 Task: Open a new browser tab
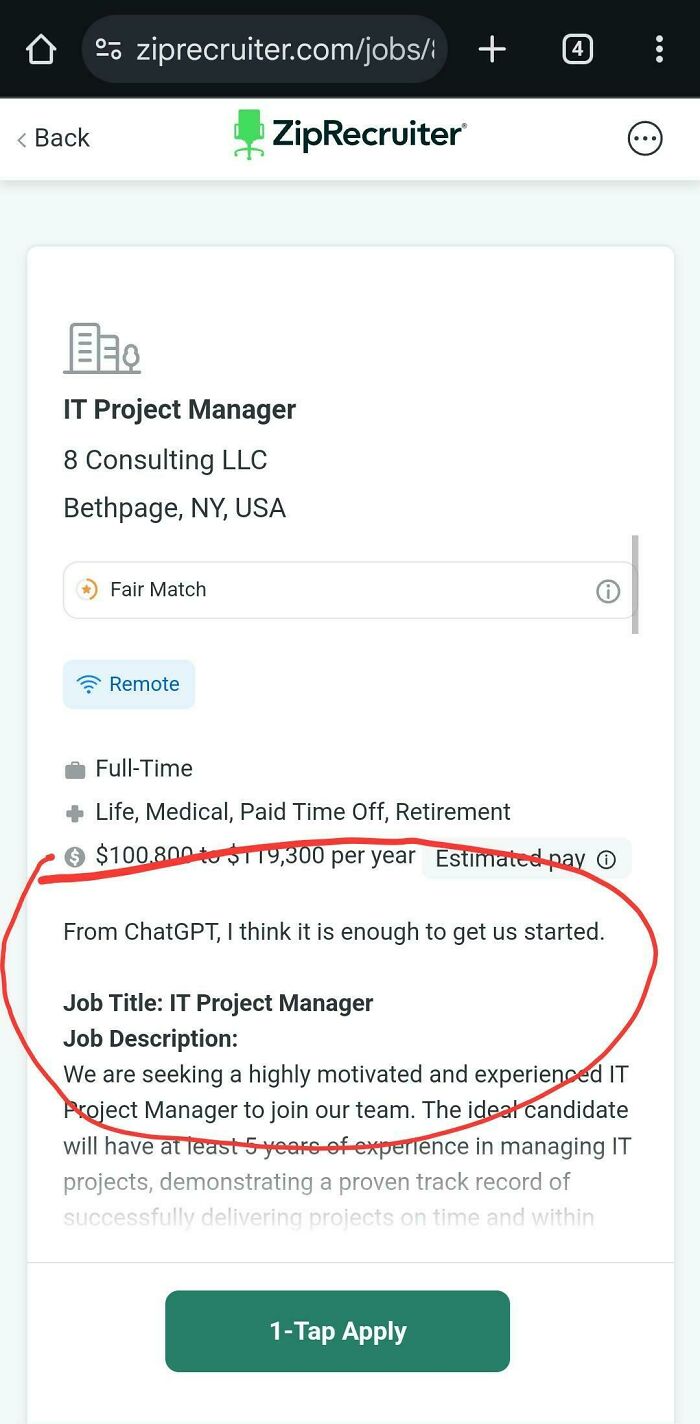click(491, 48)
